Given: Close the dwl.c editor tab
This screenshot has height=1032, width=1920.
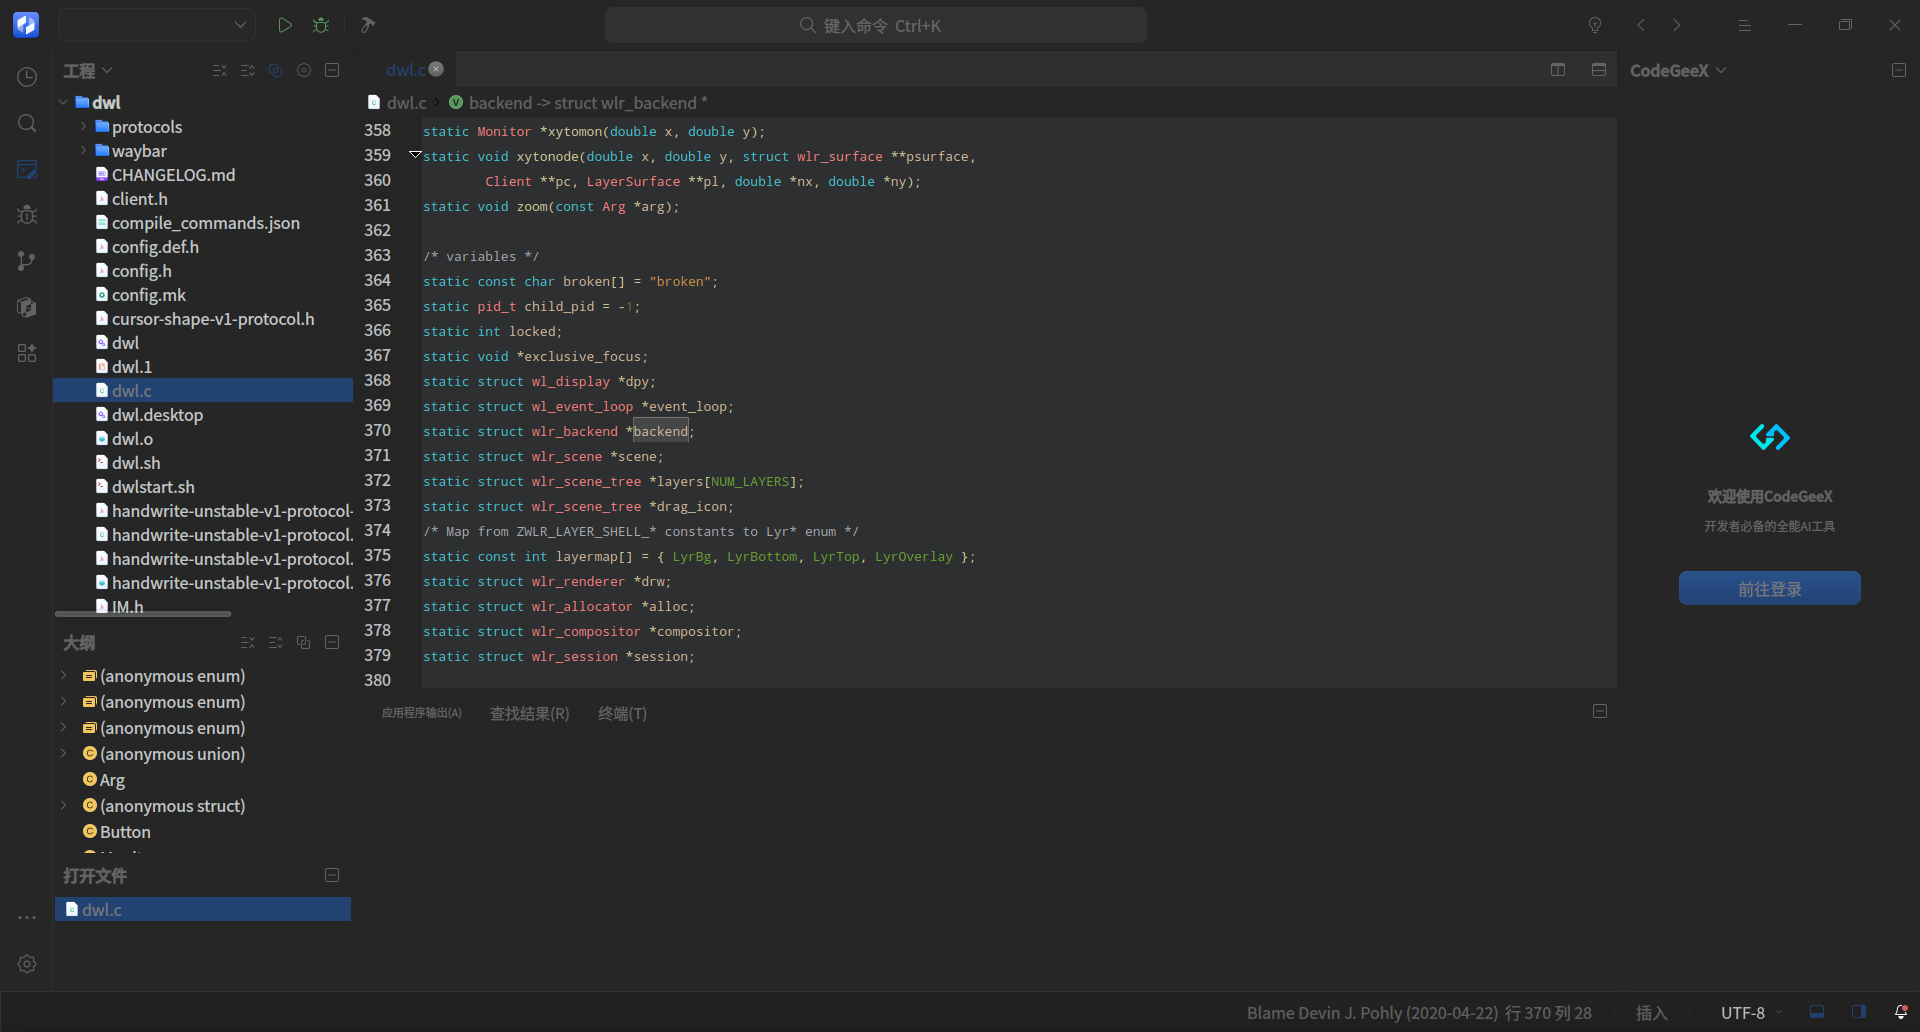Looking at the screenshot, I should point(436,69).
